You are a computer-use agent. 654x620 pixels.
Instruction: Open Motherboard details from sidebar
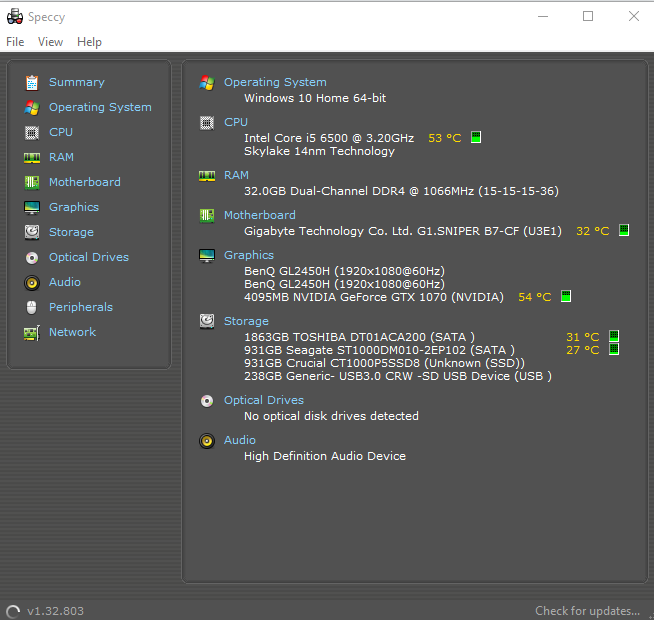pyautogui.click(x=85, y=182)
